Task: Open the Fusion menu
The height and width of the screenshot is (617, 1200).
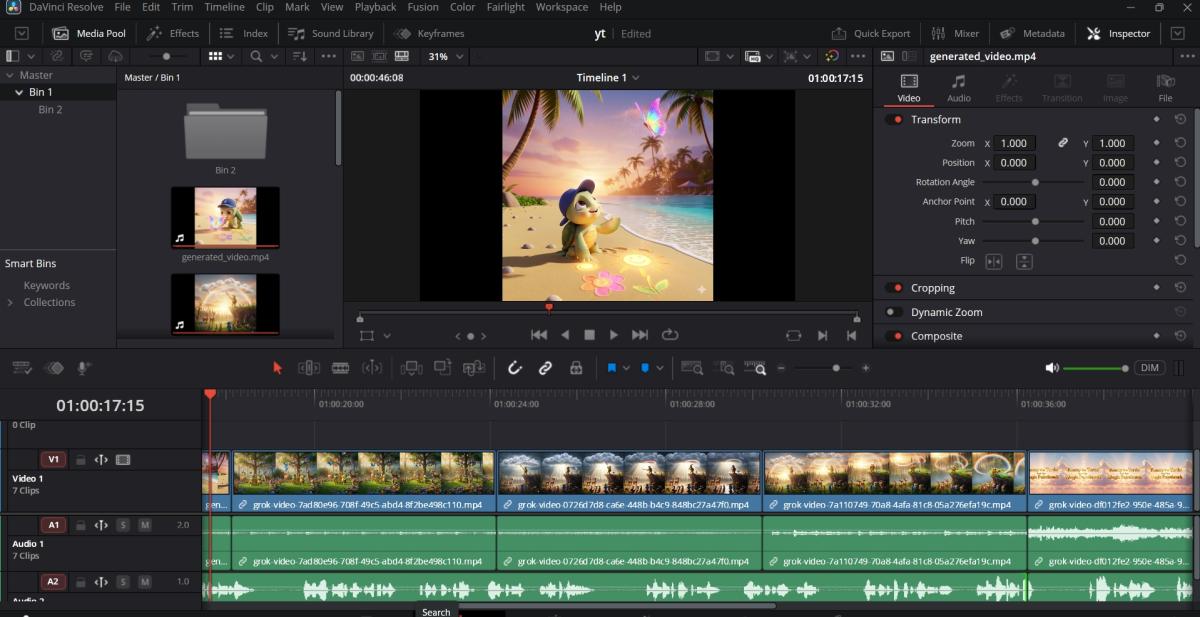Action: 423,7
